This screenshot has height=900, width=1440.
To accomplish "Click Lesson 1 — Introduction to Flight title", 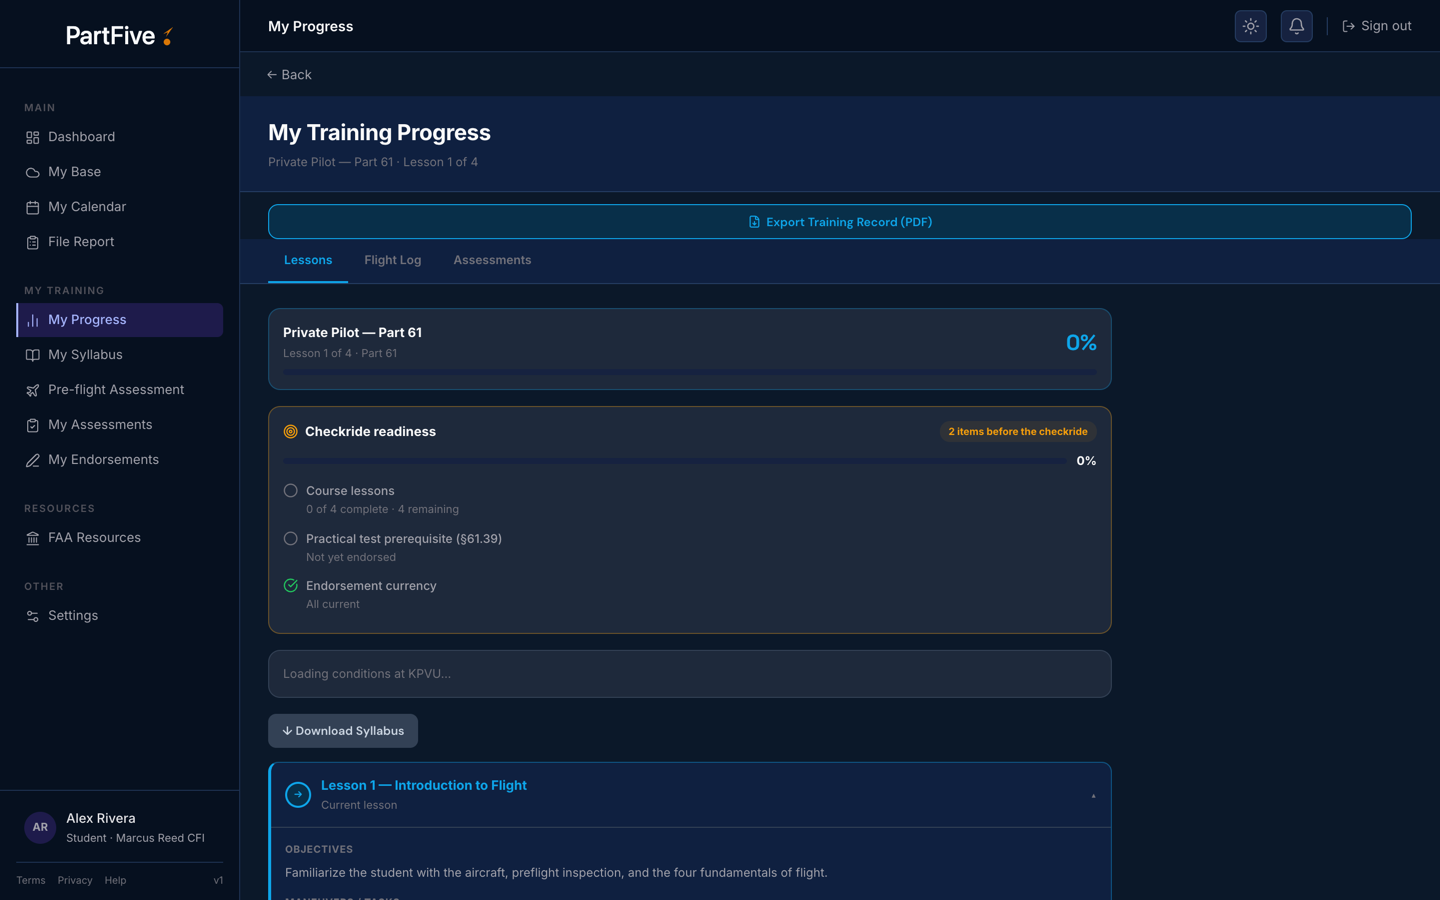I will 424,786.
